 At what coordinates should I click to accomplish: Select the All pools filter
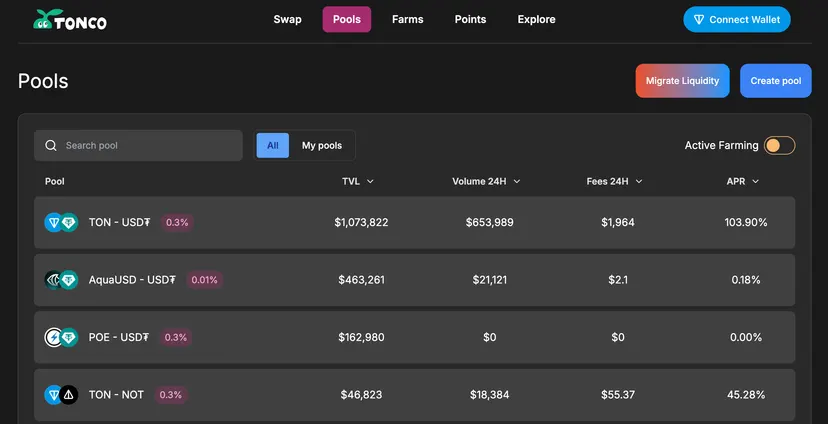click(x=272, y=146)
